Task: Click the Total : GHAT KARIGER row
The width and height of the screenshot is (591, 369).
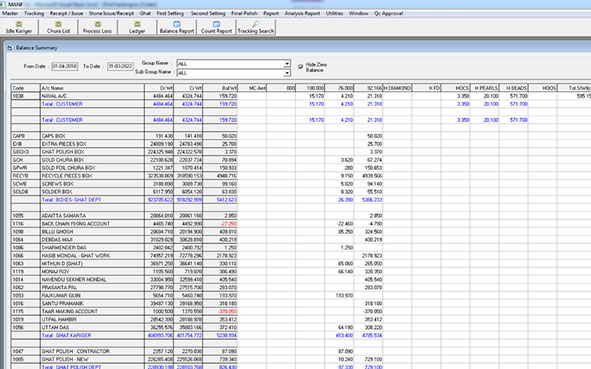Action: click(x=67, y=335)
